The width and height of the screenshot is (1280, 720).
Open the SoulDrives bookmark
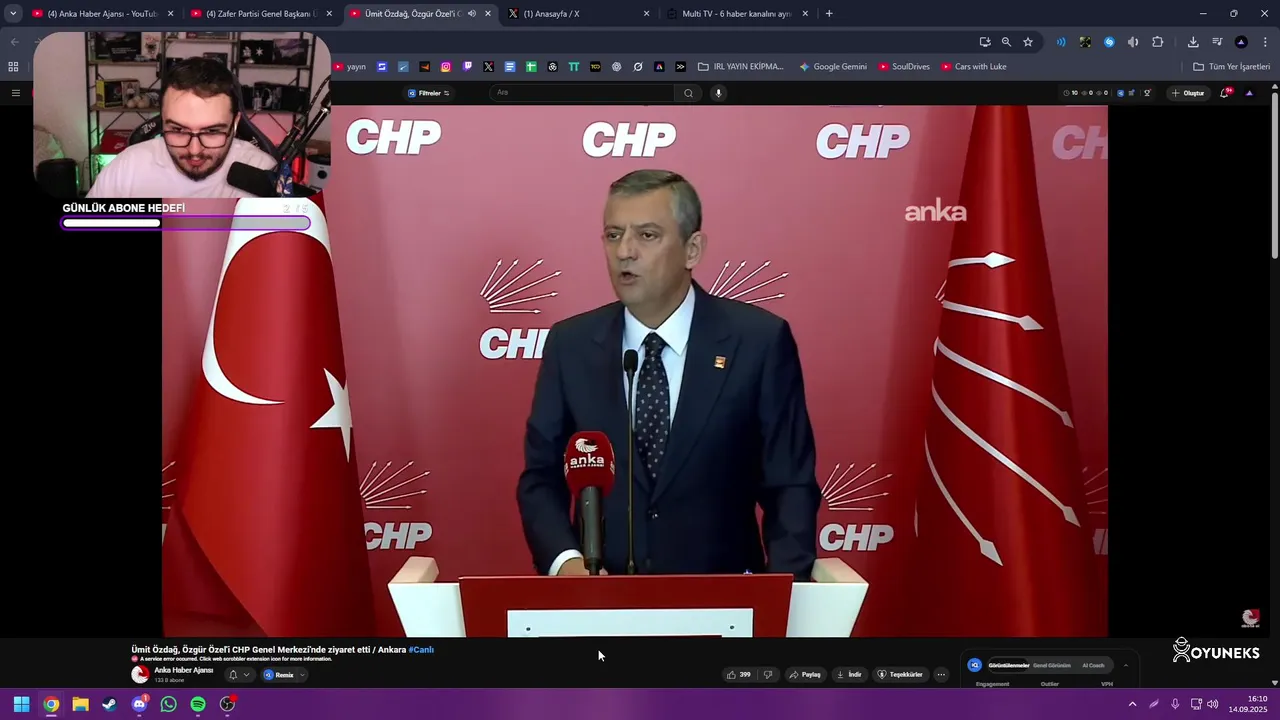[x=905, y=67]
